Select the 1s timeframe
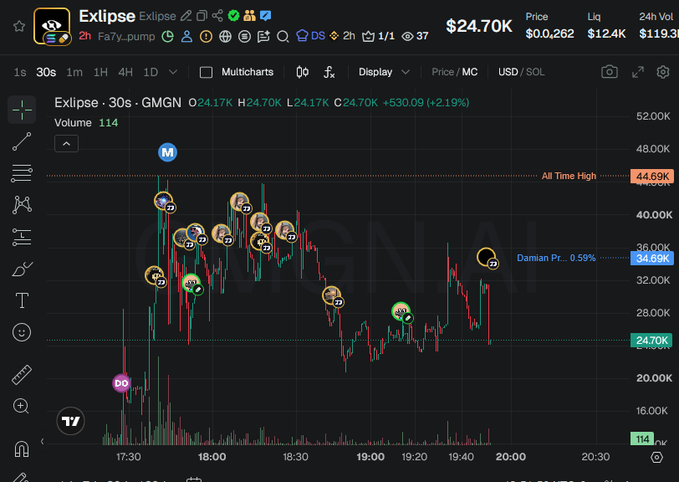679x482 pixels. pos(20,72)
